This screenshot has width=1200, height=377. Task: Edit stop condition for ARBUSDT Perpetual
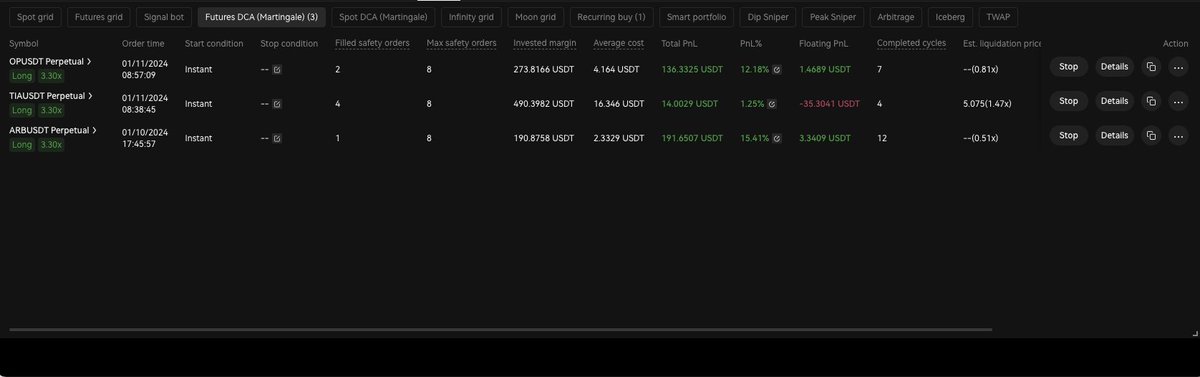[277, 137]
